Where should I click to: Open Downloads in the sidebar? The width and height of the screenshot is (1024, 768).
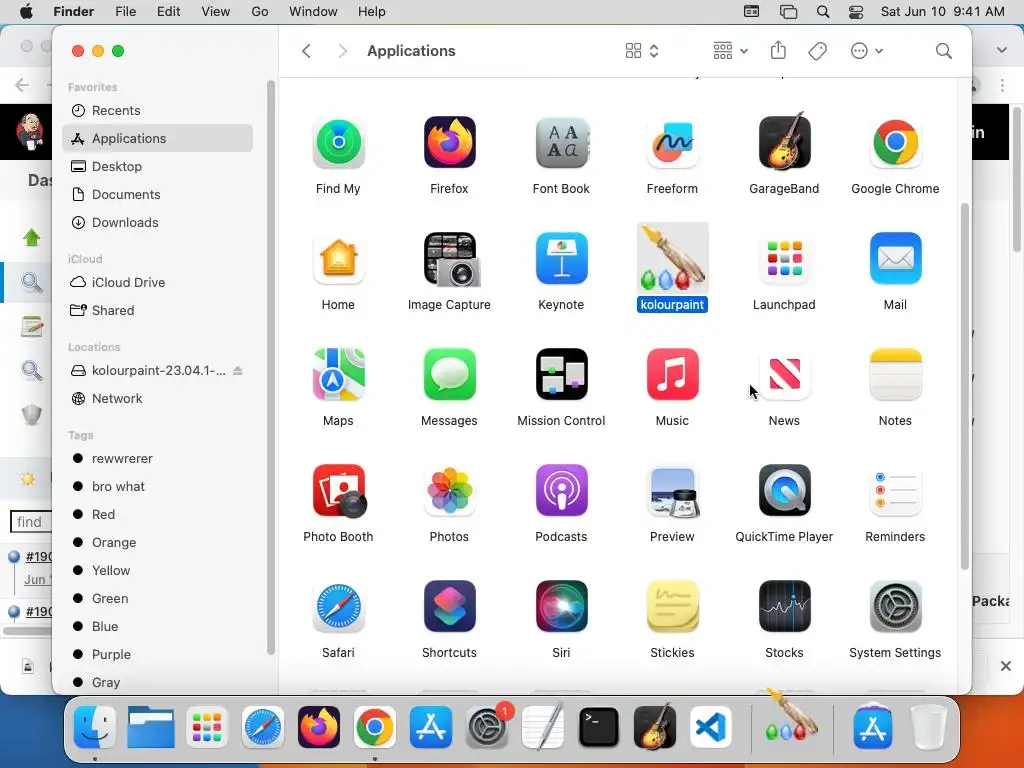point(157,223)
